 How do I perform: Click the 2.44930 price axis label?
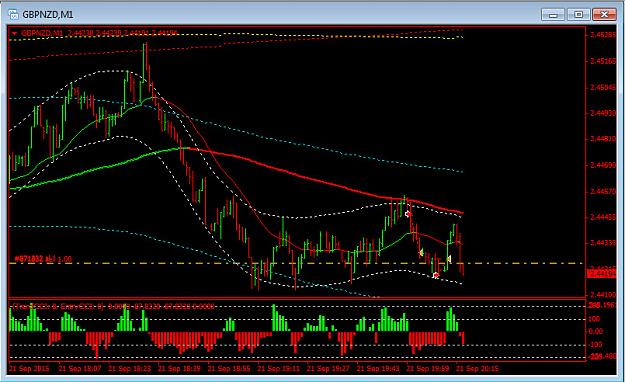pos(602,113)
